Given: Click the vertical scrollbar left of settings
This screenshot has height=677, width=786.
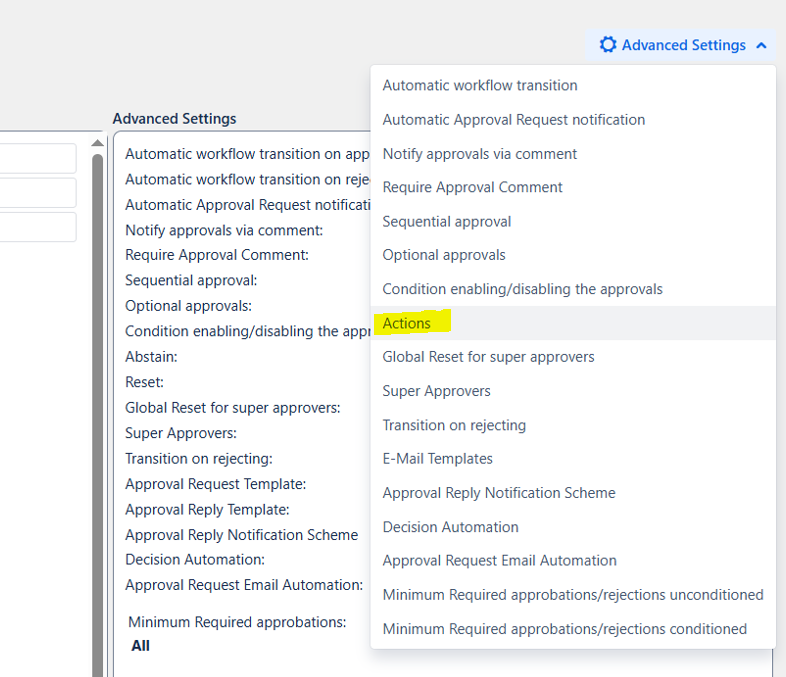Looking at the screenshot, I should 98,400.
